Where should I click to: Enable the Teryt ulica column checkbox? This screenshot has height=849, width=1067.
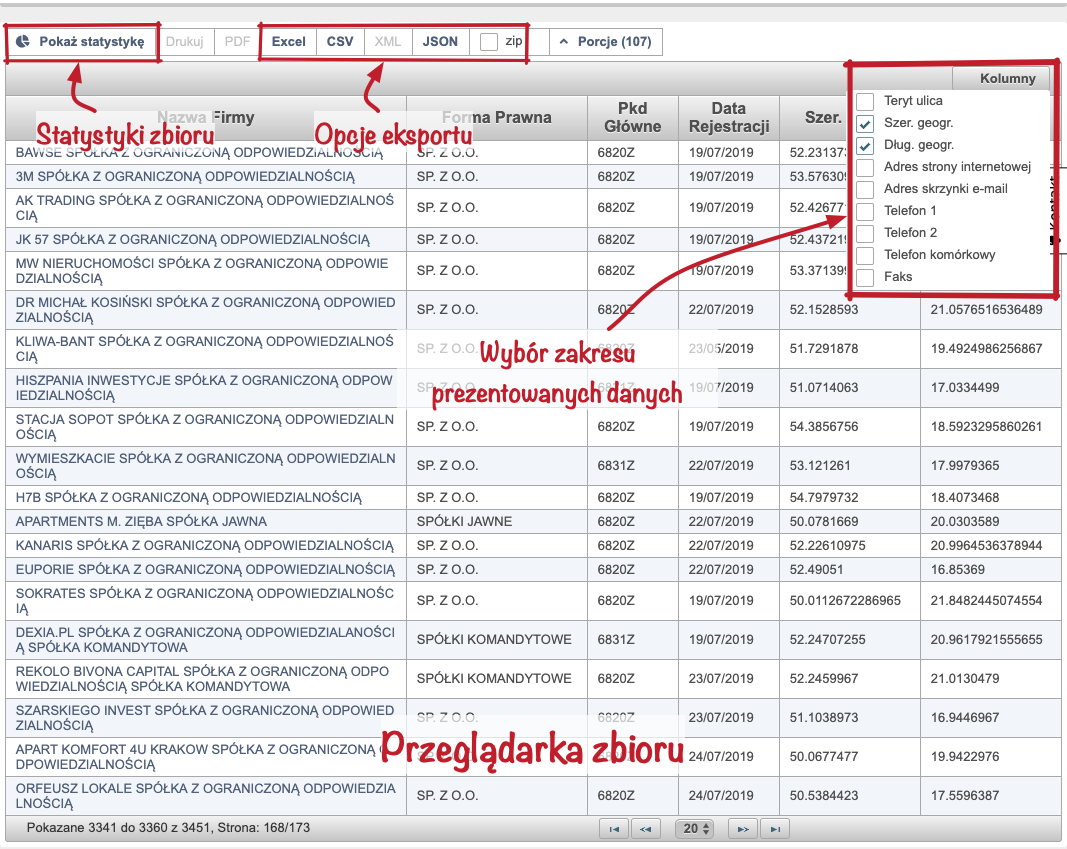pos(865,101)
